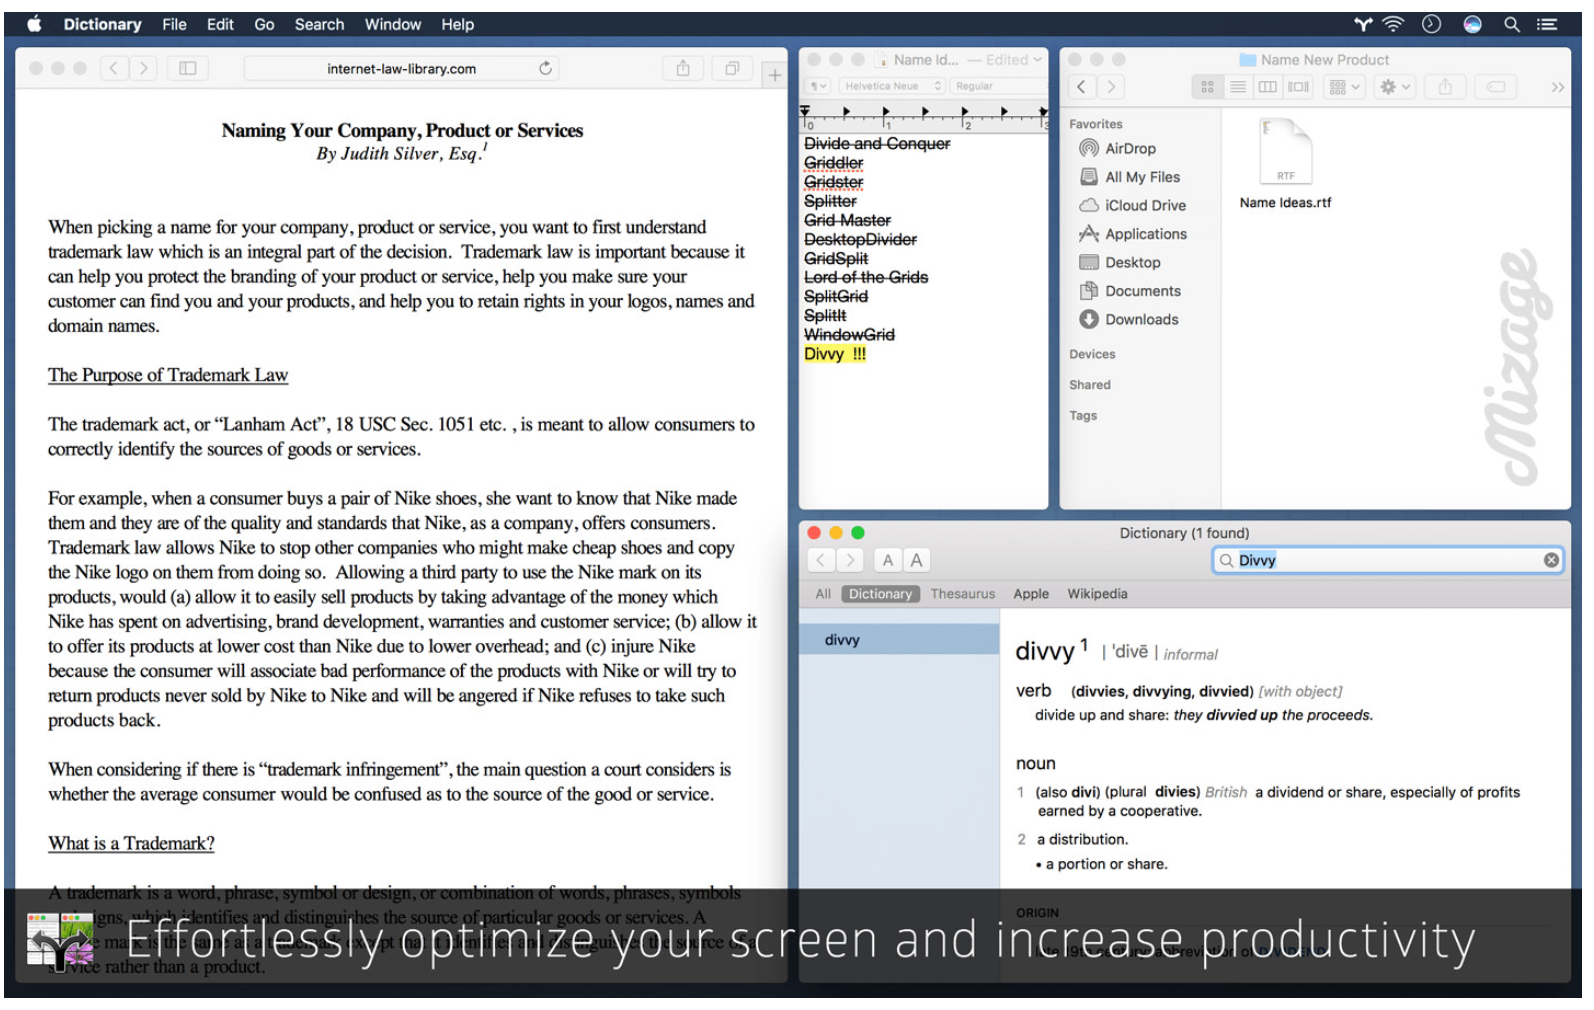
Task: Open the Window menu
Action: tap(393, 24)
